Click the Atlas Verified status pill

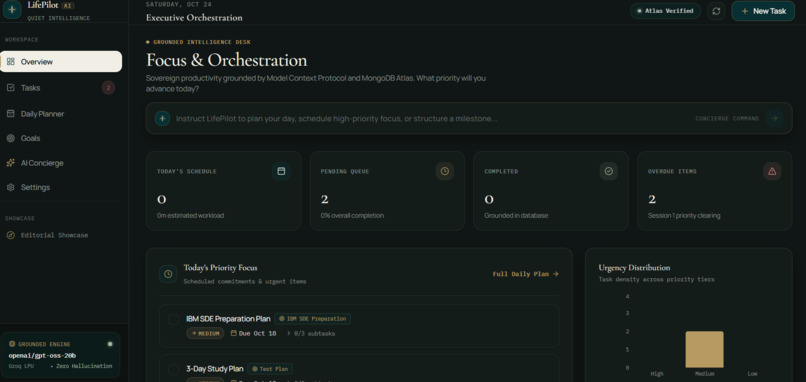665,11
